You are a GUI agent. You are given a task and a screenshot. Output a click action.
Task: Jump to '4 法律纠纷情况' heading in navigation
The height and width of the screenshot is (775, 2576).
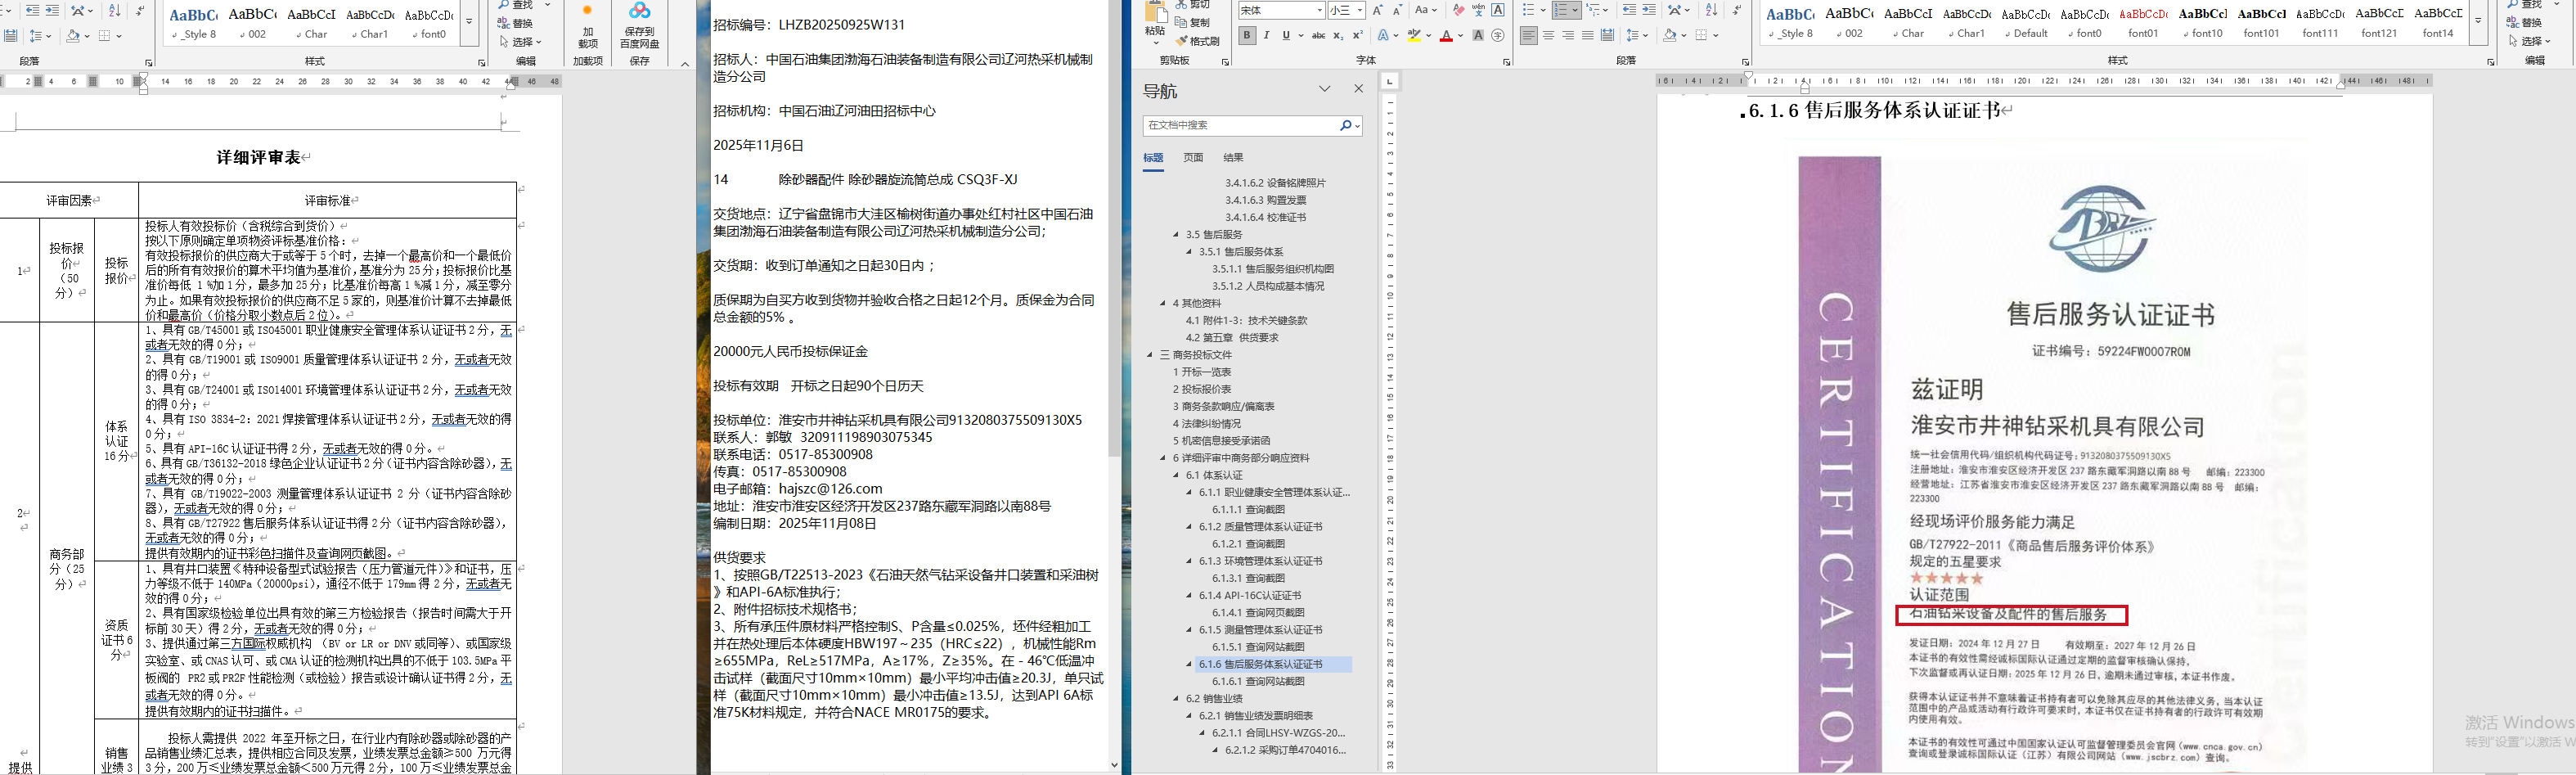coord(1207,424)
